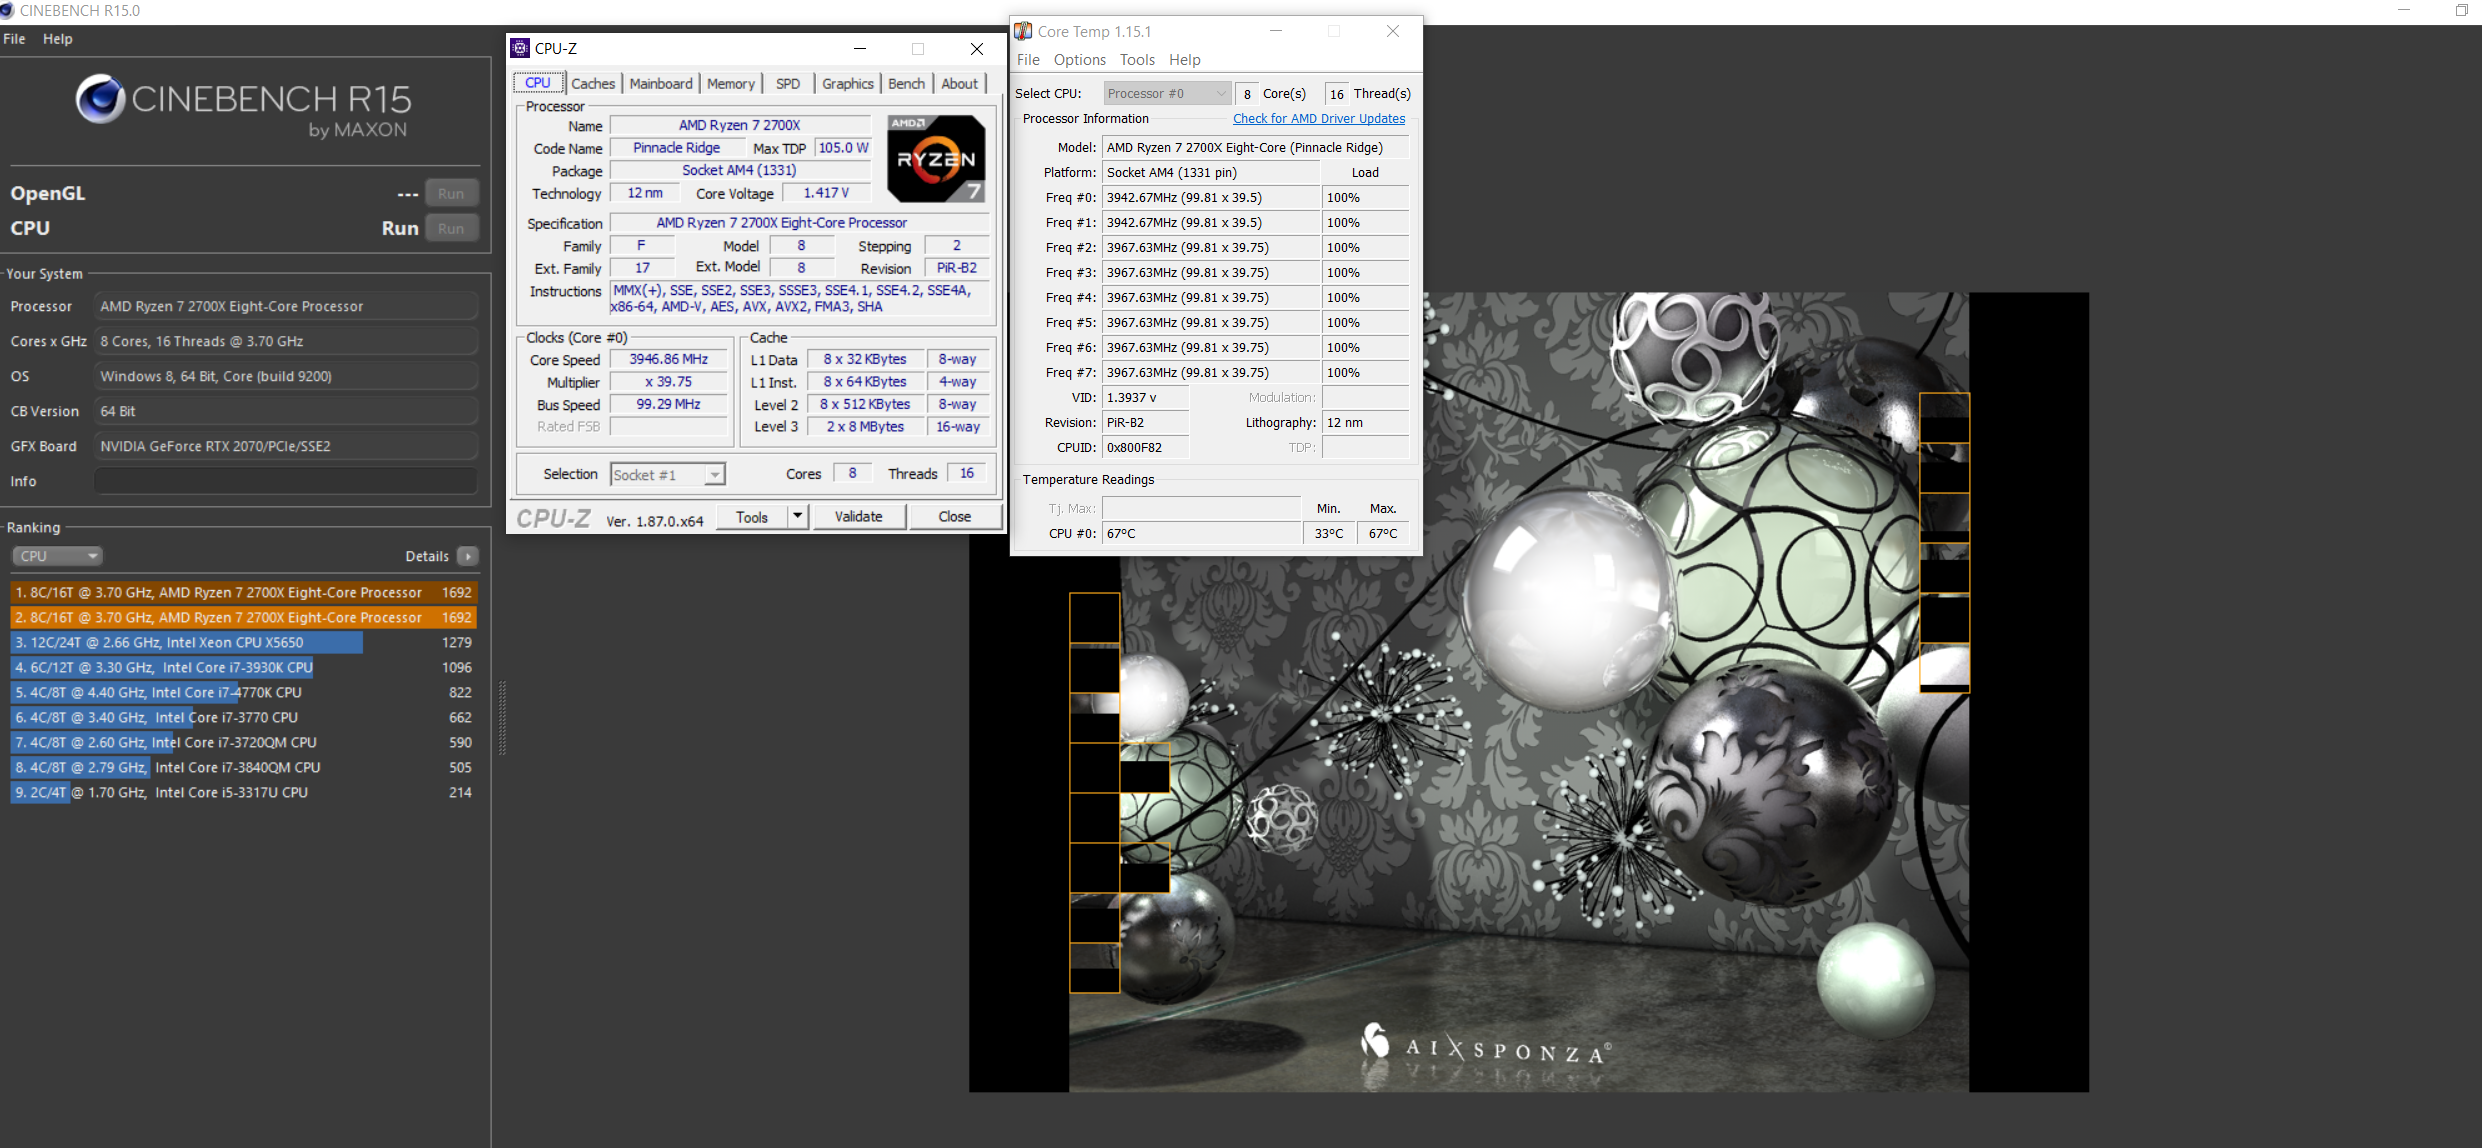Click the Check for AMD Driver Updates link

(x=1318, y=118)
